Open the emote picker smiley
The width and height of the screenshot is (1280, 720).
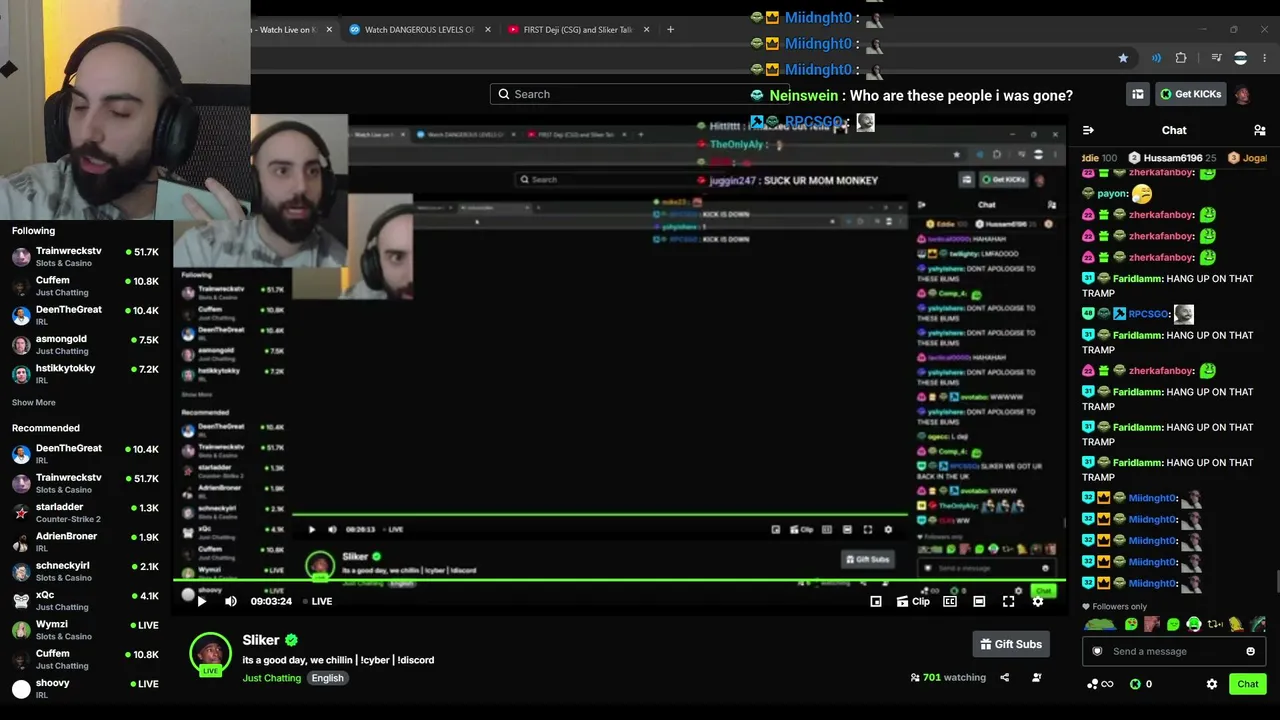pyautogui.click(x=1250, y=651)
